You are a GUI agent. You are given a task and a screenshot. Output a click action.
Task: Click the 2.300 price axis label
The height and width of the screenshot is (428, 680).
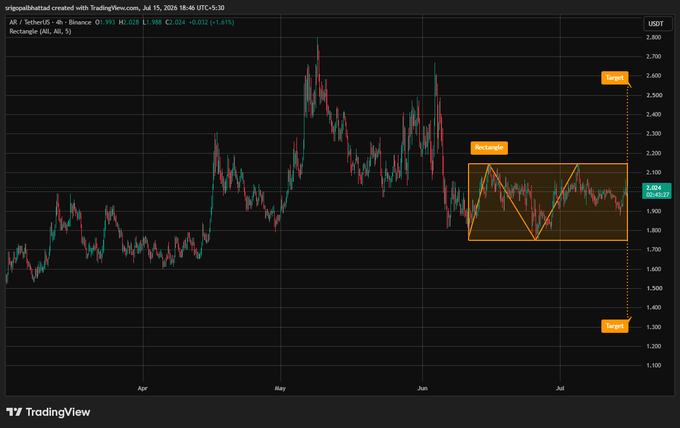[x=654, y=134]
